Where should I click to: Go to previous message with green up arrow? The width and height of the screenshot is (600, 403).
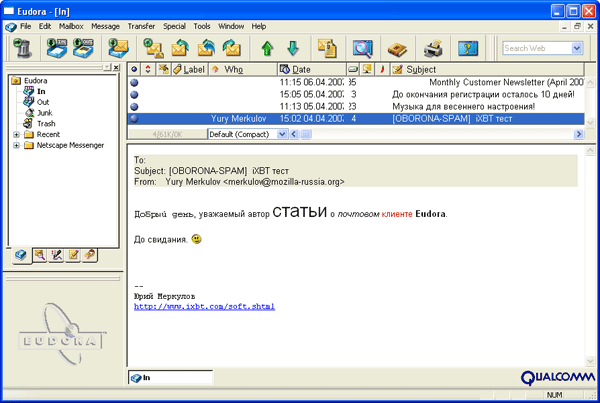point(267,48)
